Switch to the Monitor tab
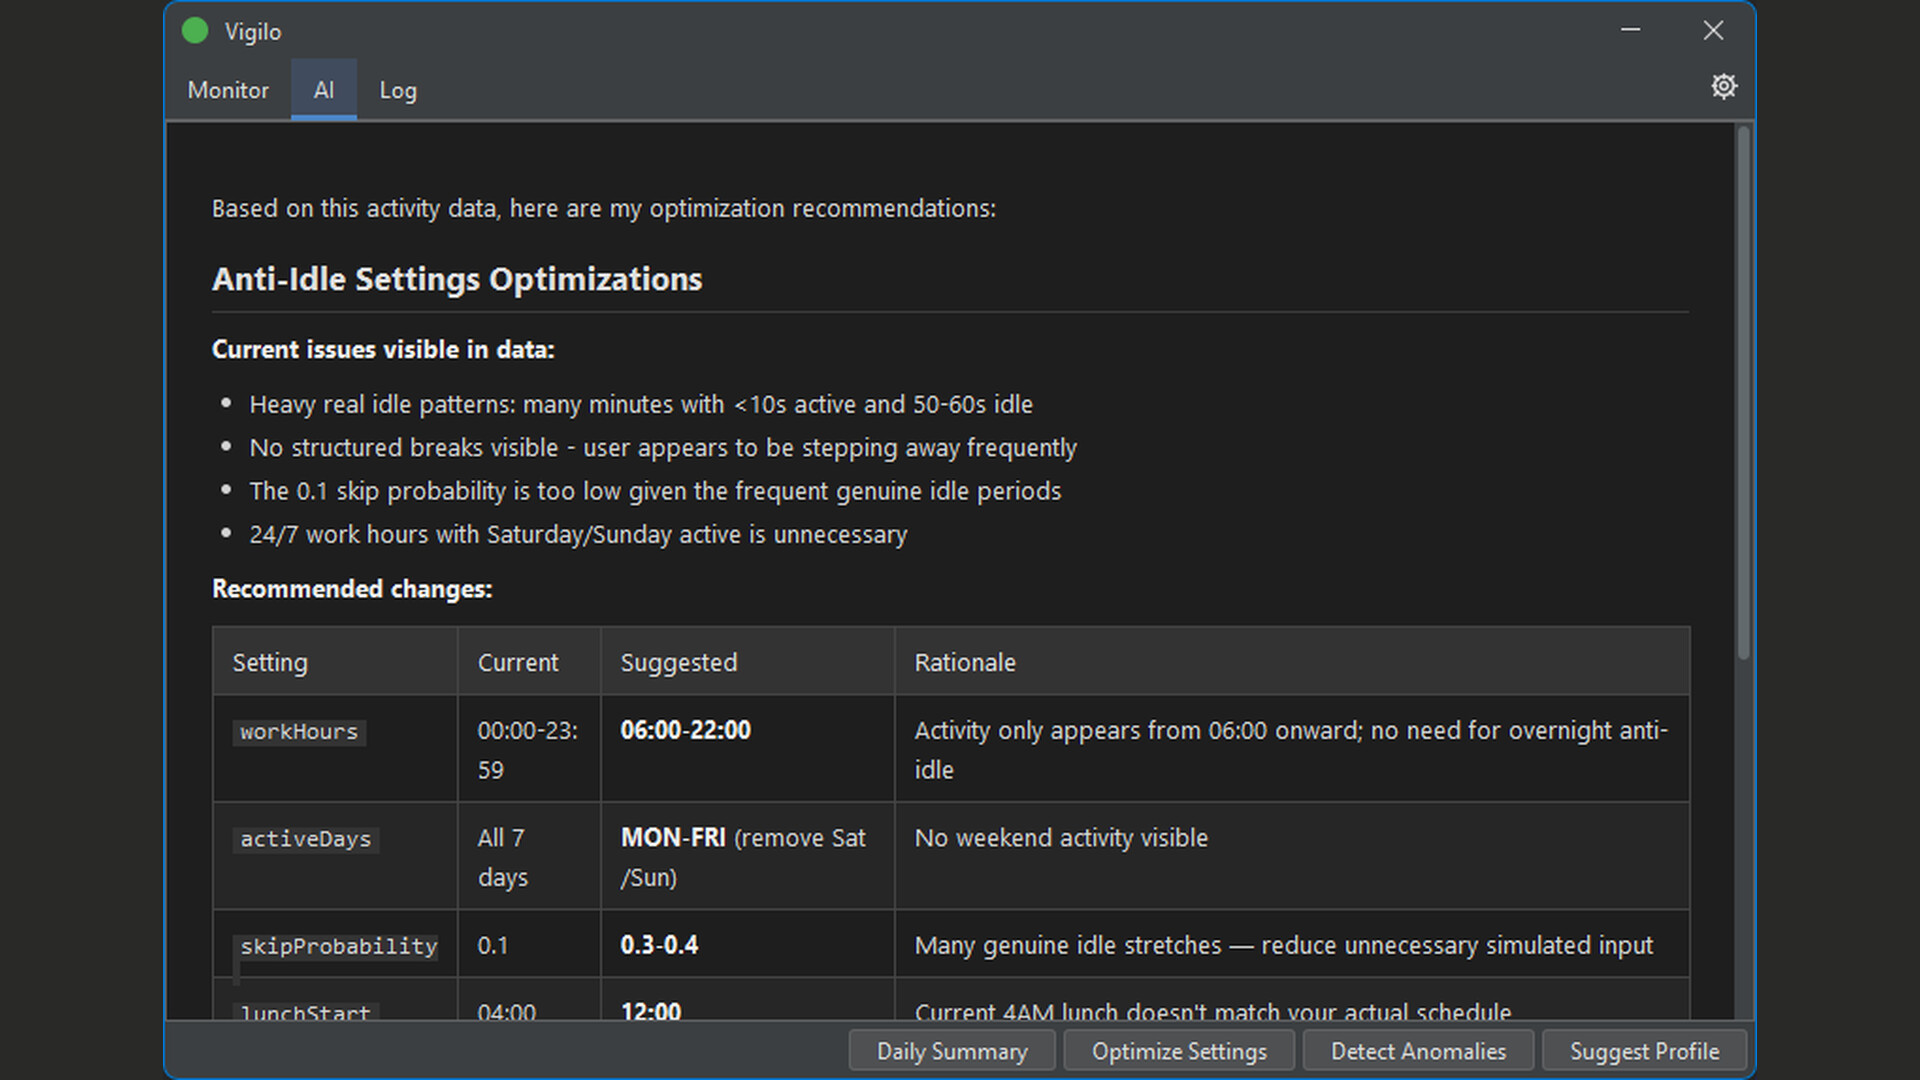This screenshot has height=1080, width=1920. [x=228, y=90]
